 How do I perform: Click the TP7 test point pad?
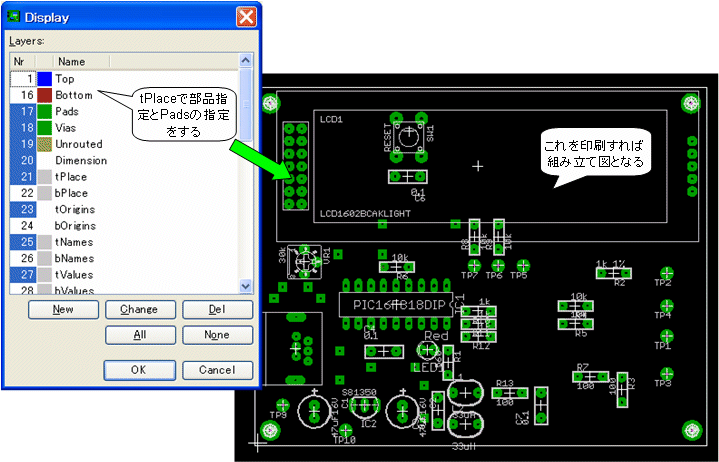coord(474,265)
